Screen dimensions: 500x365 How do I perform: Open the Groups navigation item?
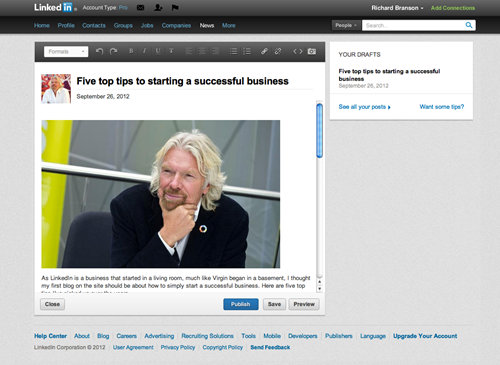pyautogui.click(x=123, y=25)
